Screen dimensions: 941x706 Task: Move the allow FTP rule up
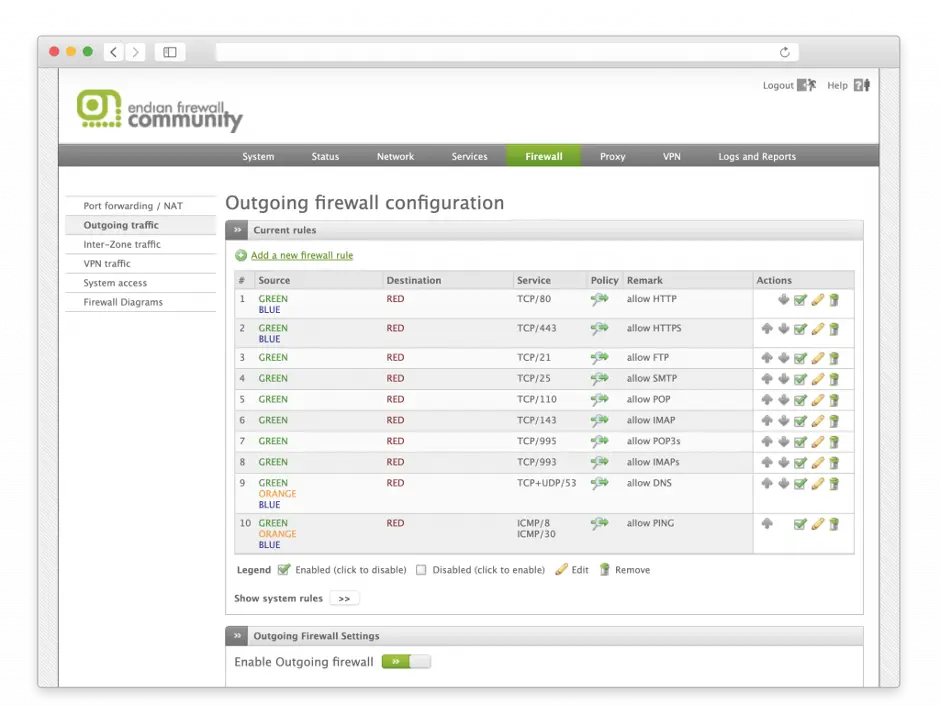pos(767,358)
